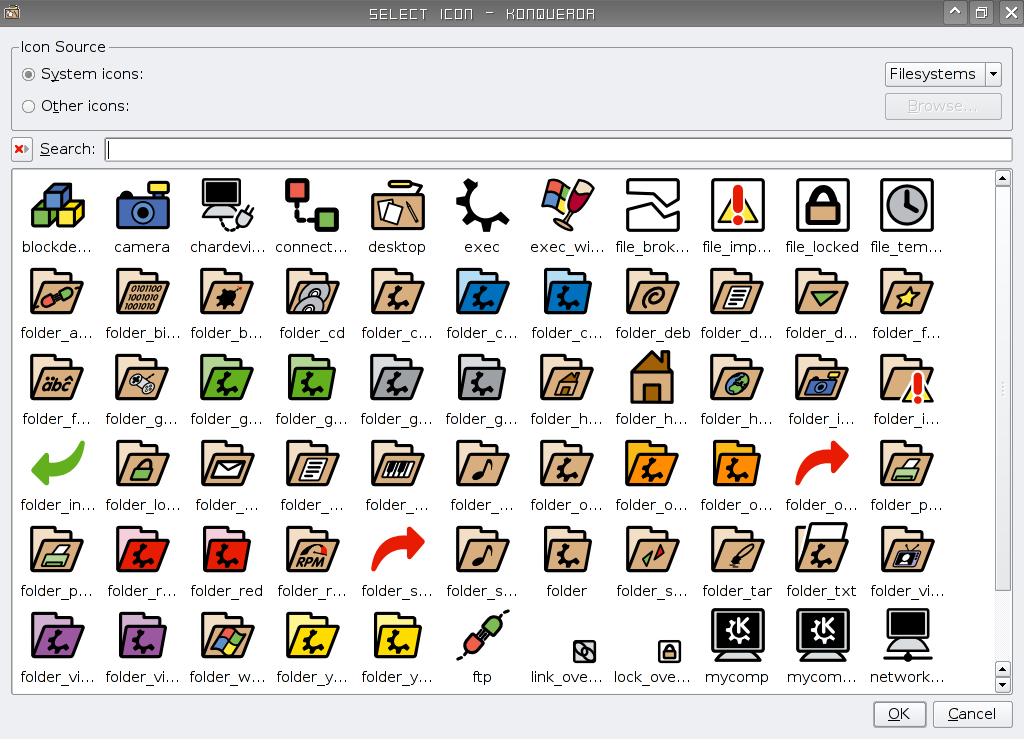Select the blockdevice cubes icon
The width and height of the screenshot is (1024, 739).
pyautogui.click(x=57, y=205)
